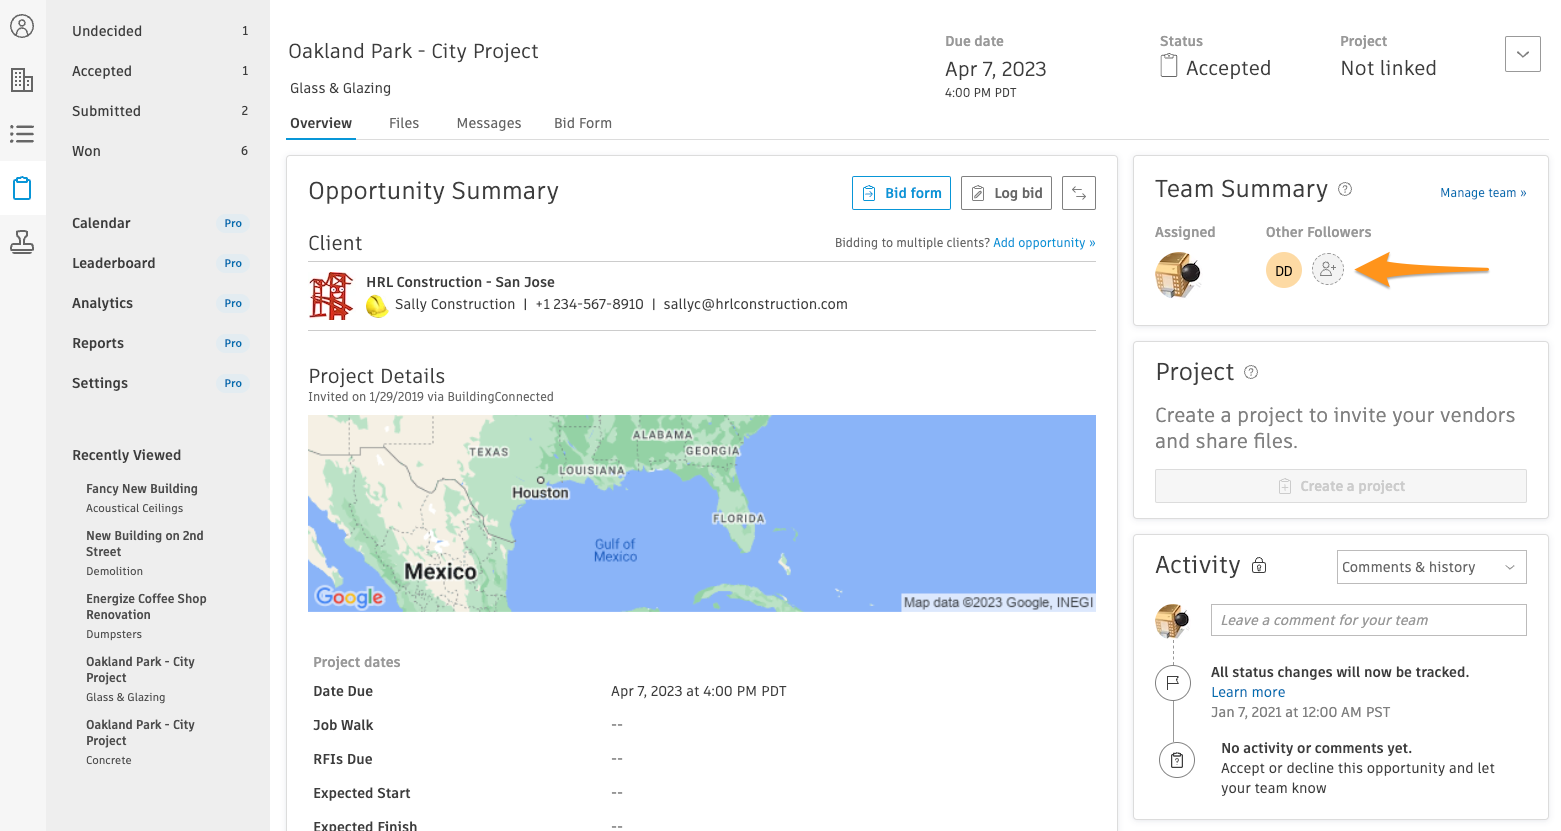Select the clipboard bid board sidebar icon
Screen dimensions: 1561x831
point(22,188)
